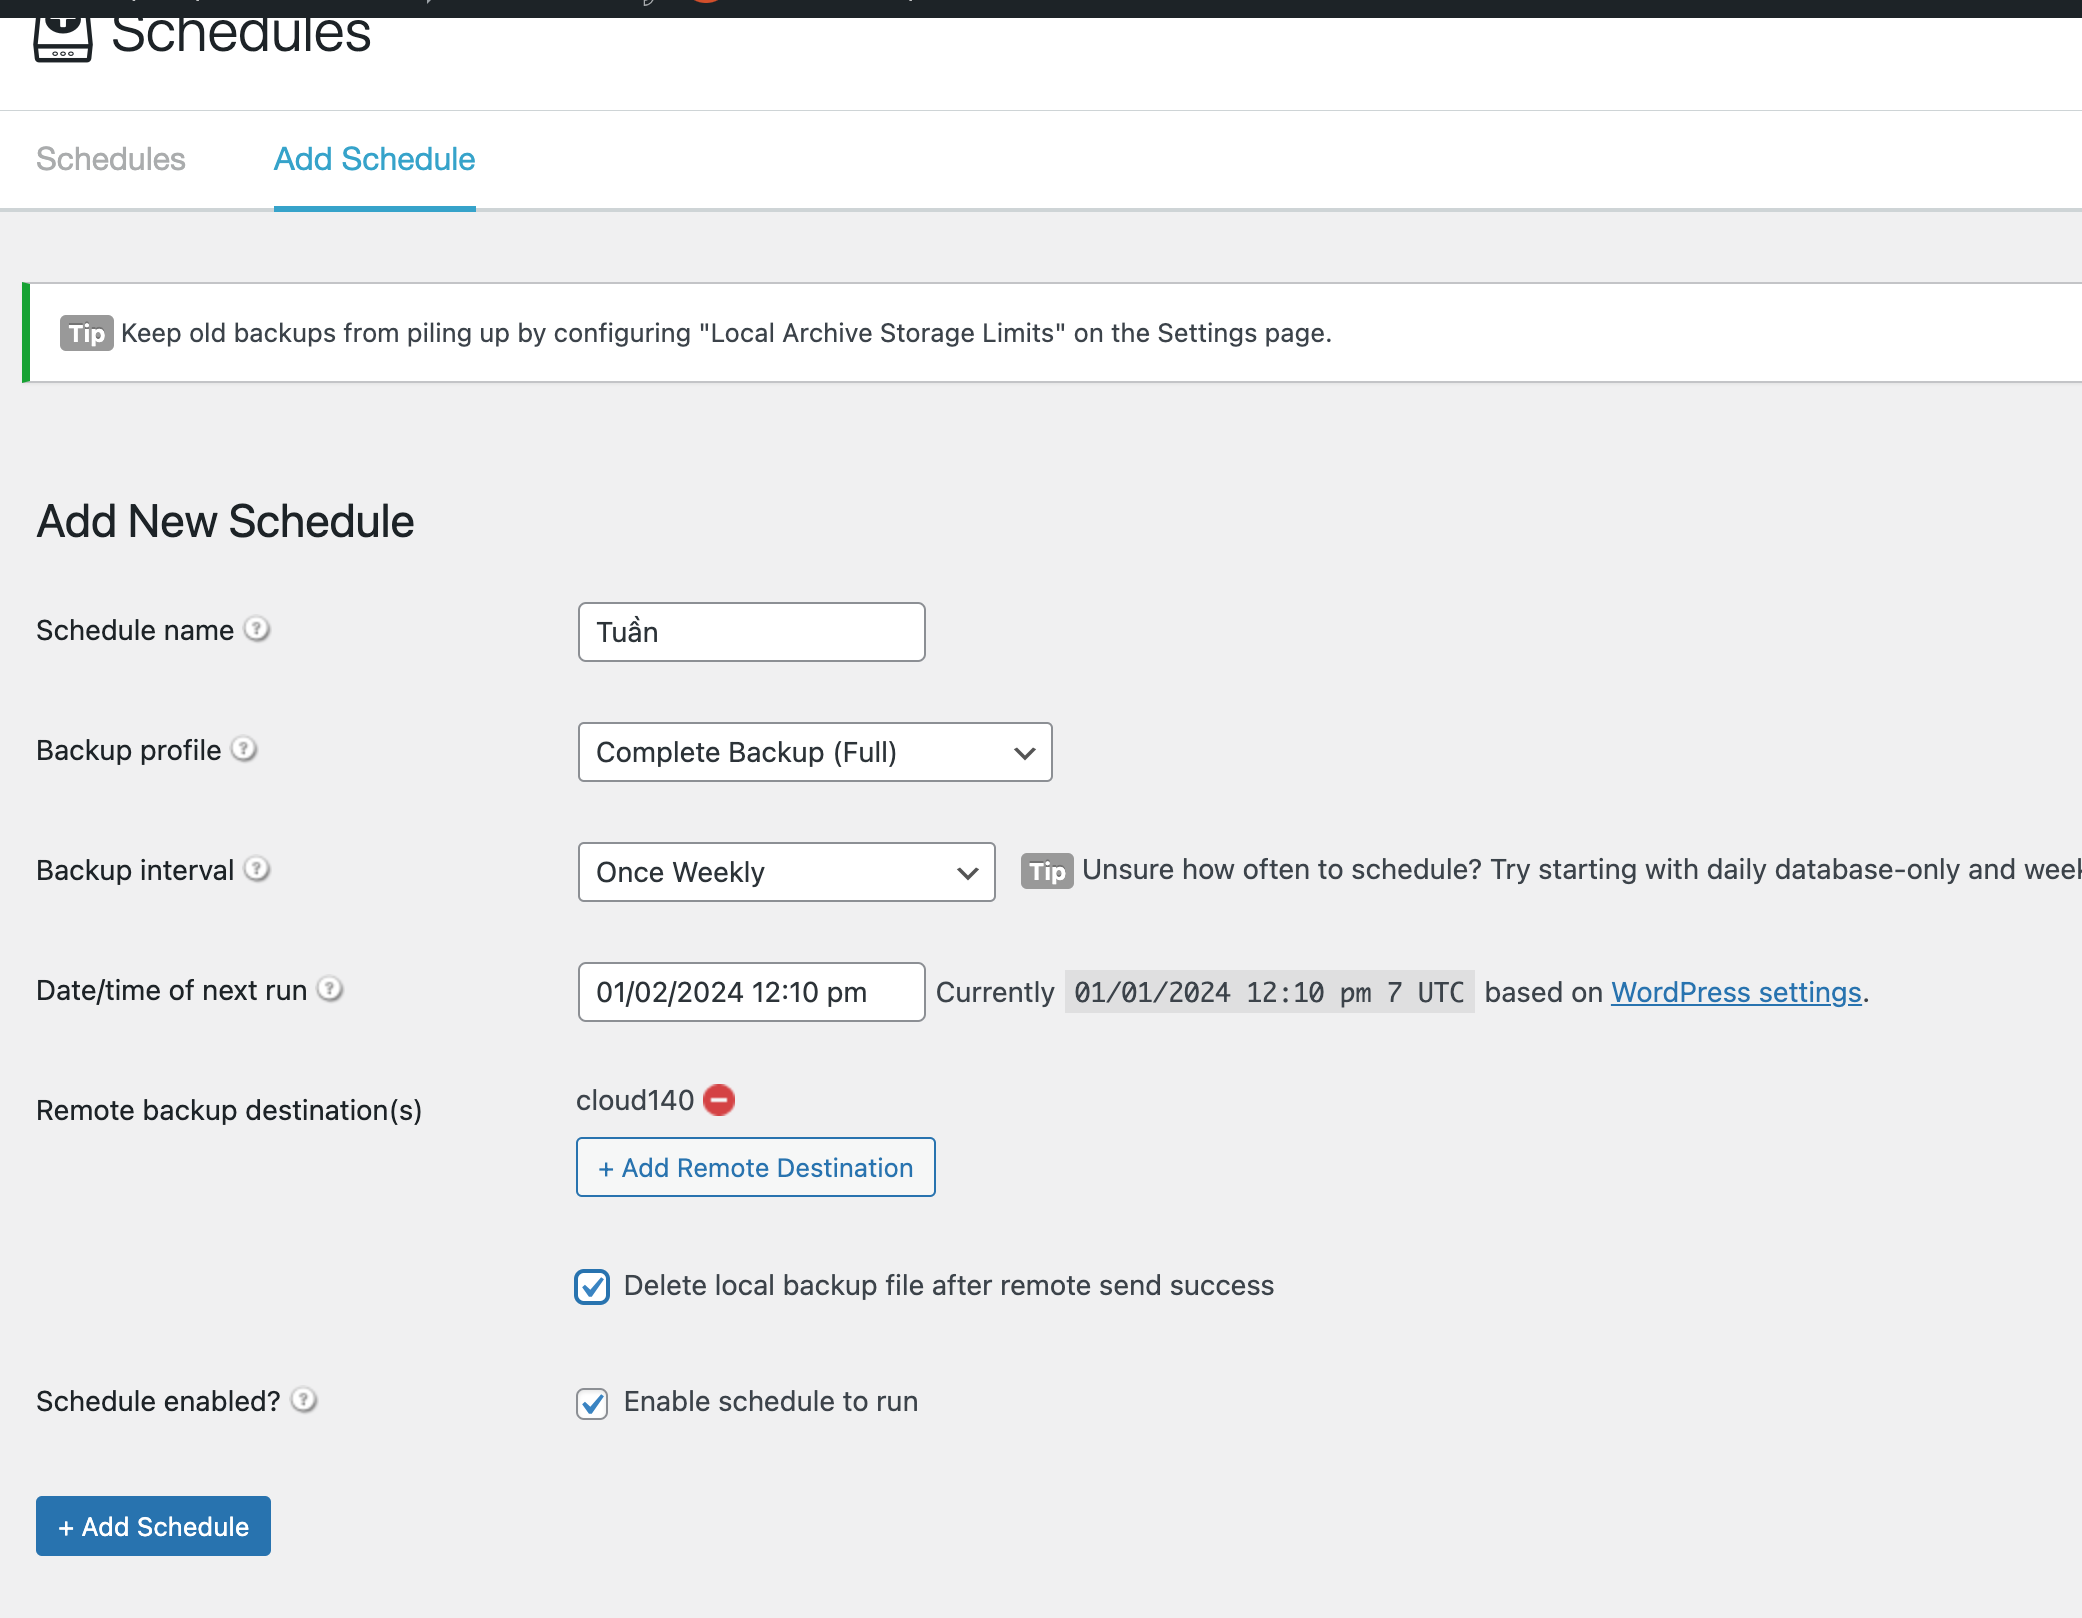Click help icon beside Backup profile
Screen dimensions: 2082x1618
coord(244,749)
